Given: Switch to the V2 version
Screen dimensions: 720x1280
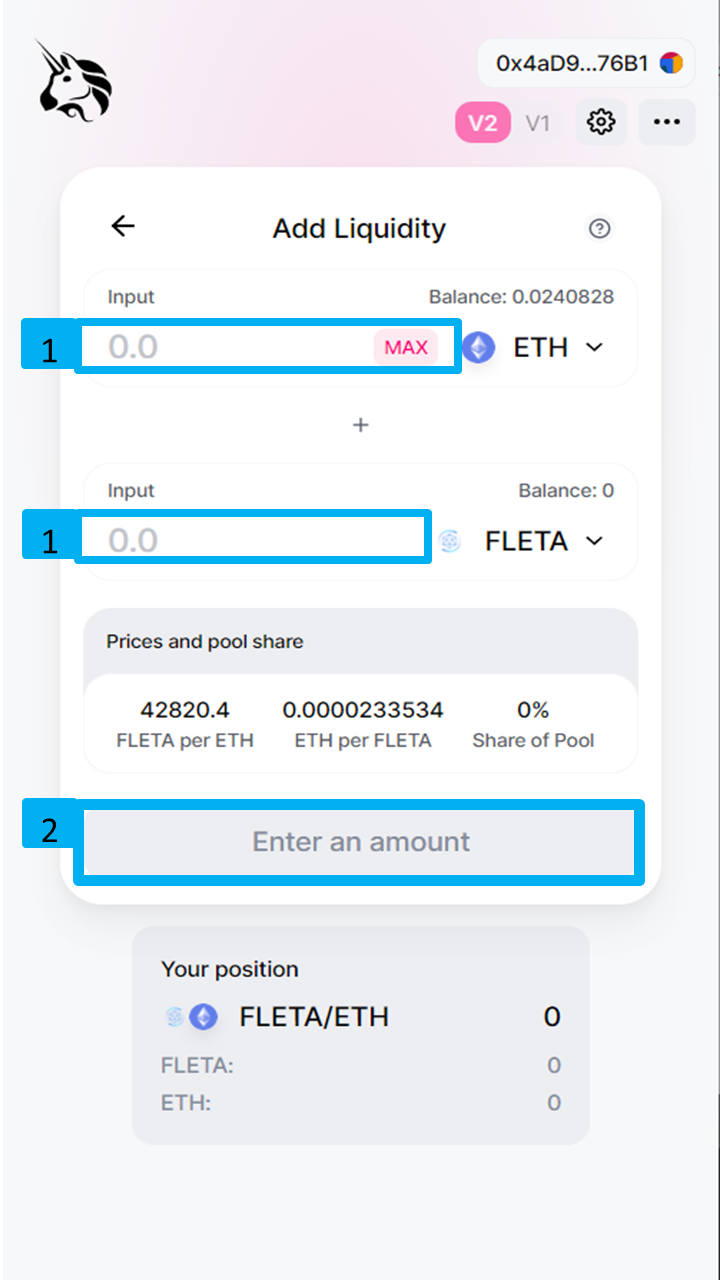Looking at the screenshot, I should [x=483, y=123].
